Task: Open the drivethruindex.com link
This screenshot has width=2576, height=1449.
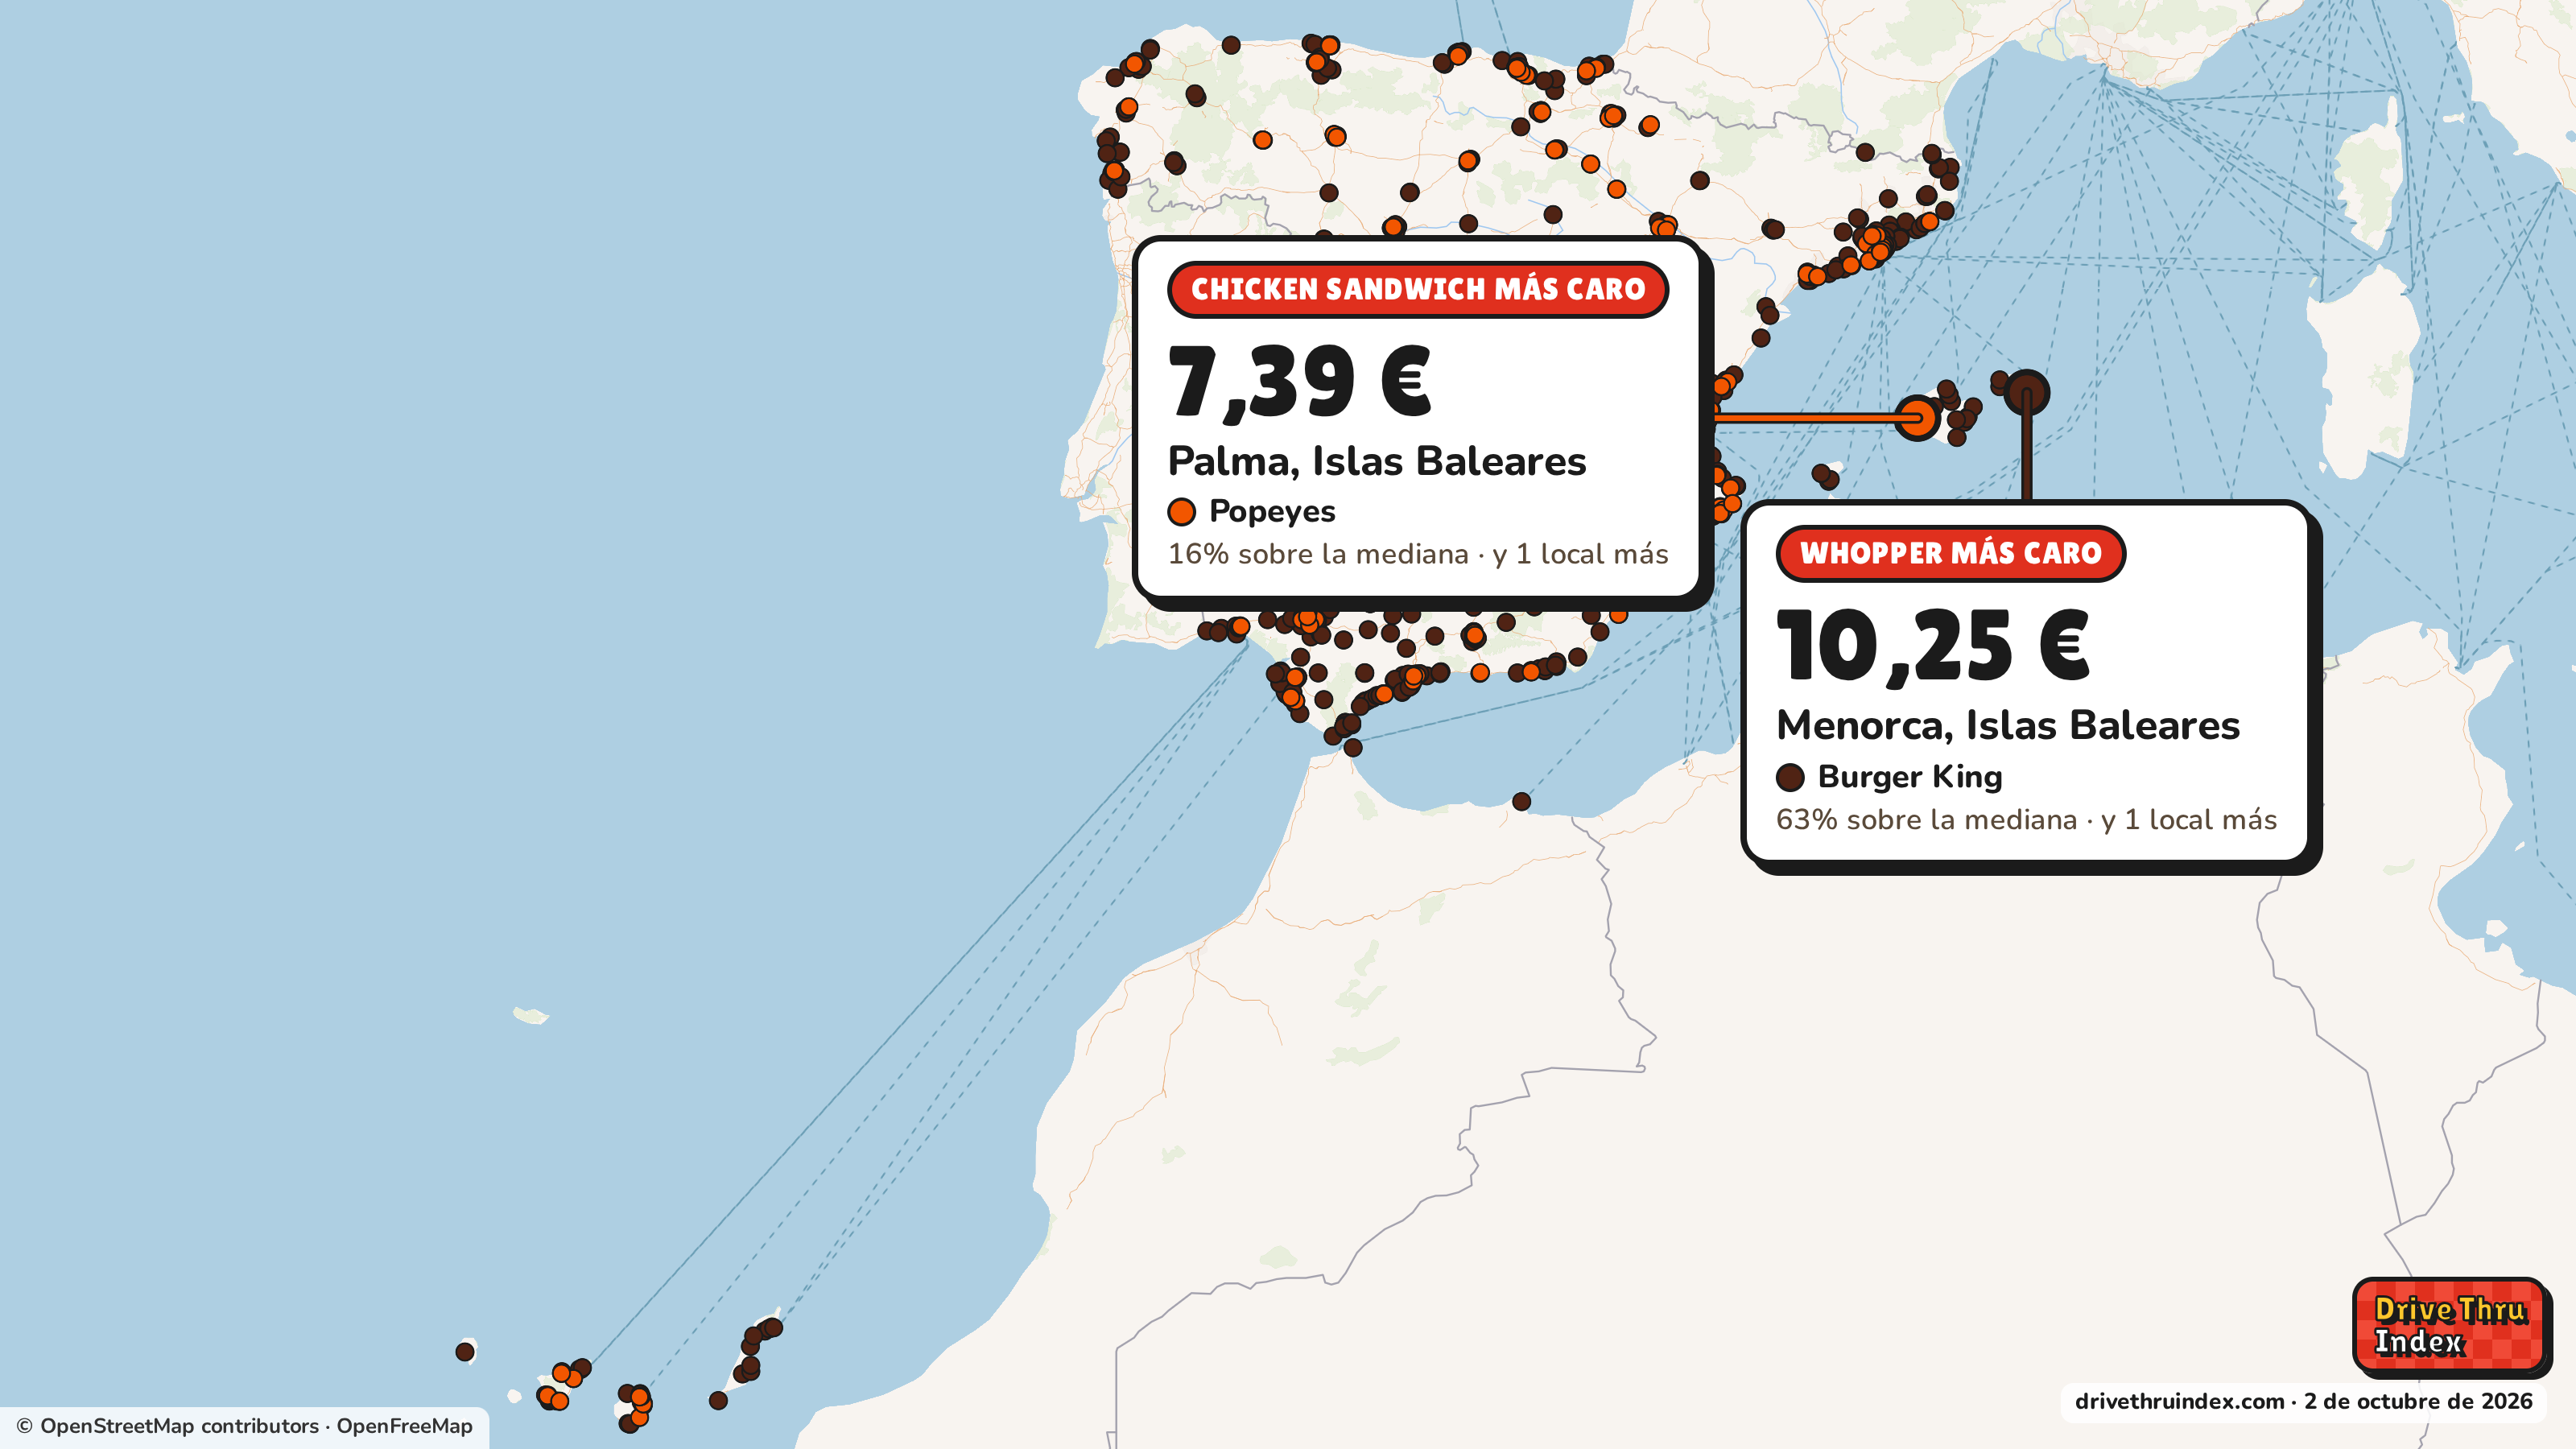Action: pos(2179,1401)
